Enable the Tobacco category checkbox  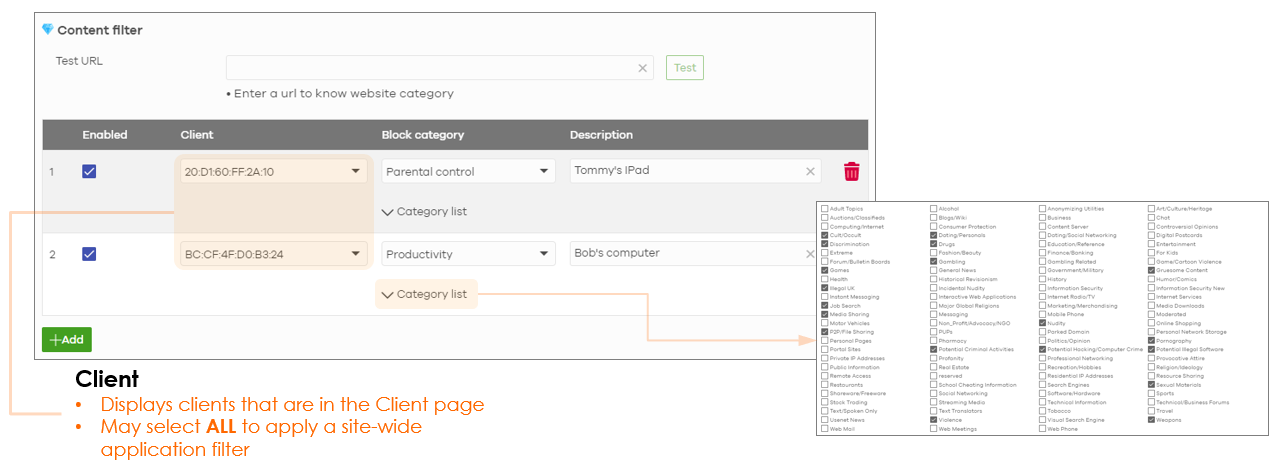point(1042,411)
